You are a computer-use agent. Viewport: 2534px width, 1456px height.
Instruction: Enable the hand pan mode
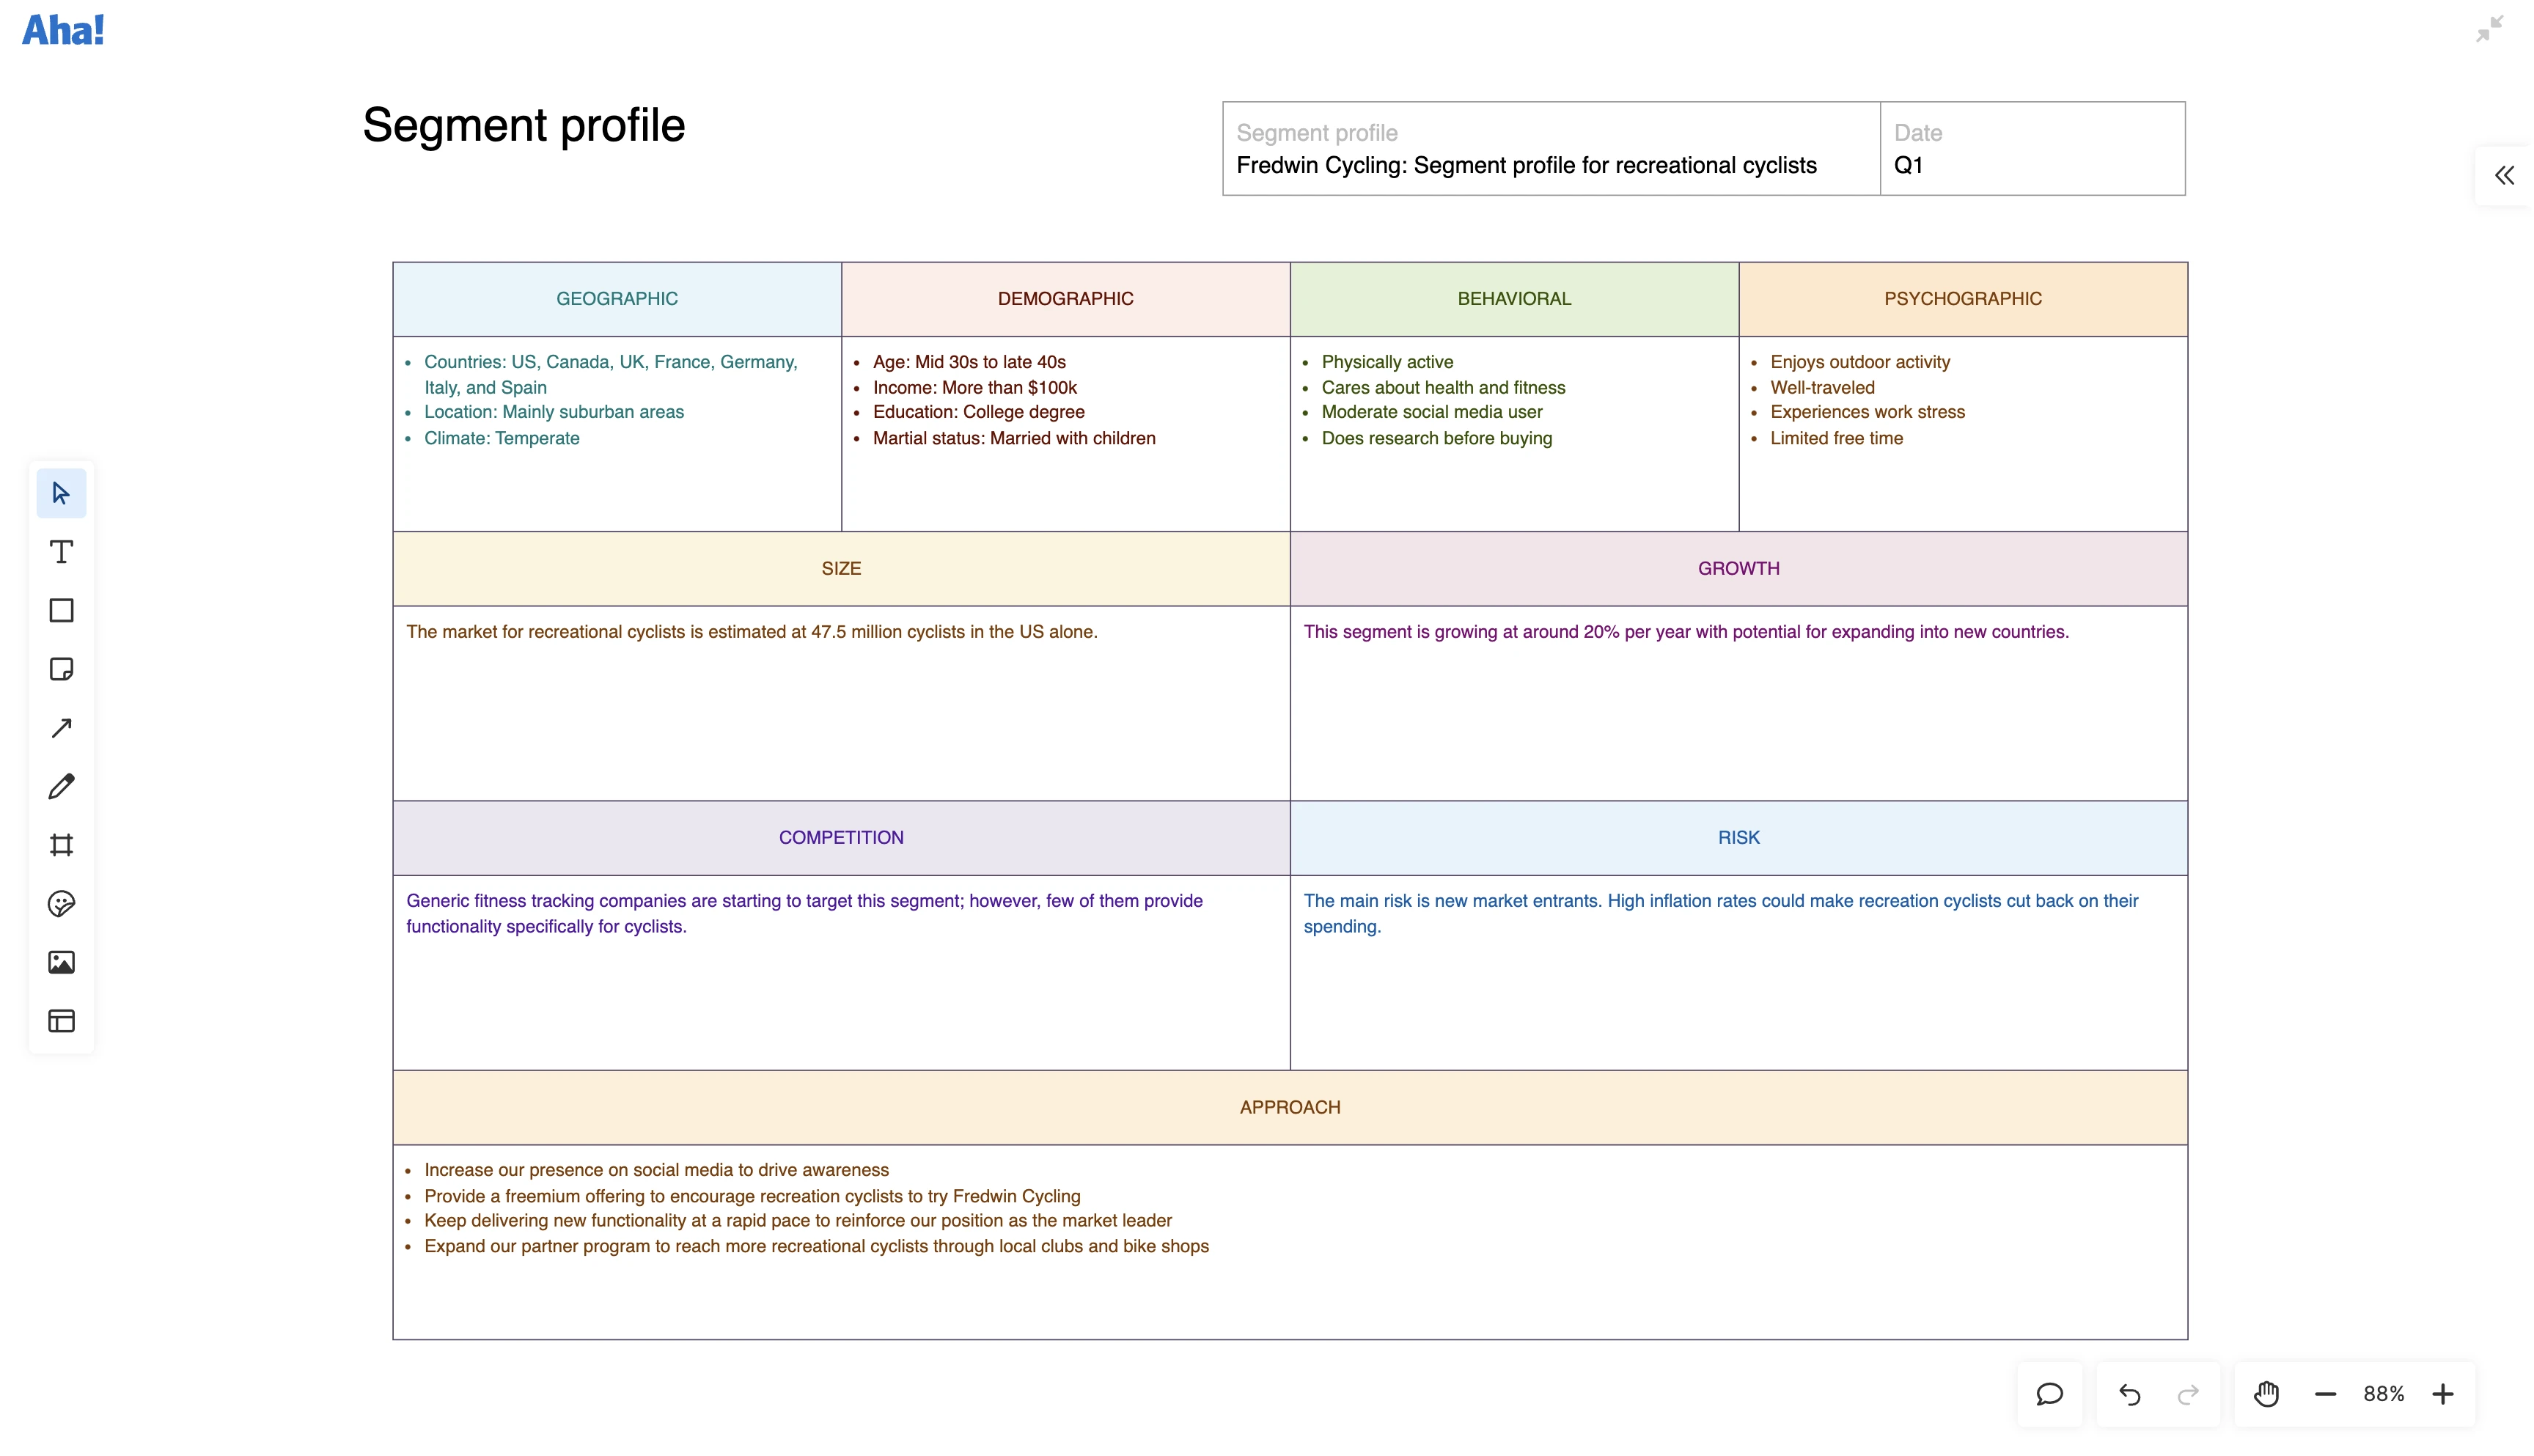(2266, 1393)
